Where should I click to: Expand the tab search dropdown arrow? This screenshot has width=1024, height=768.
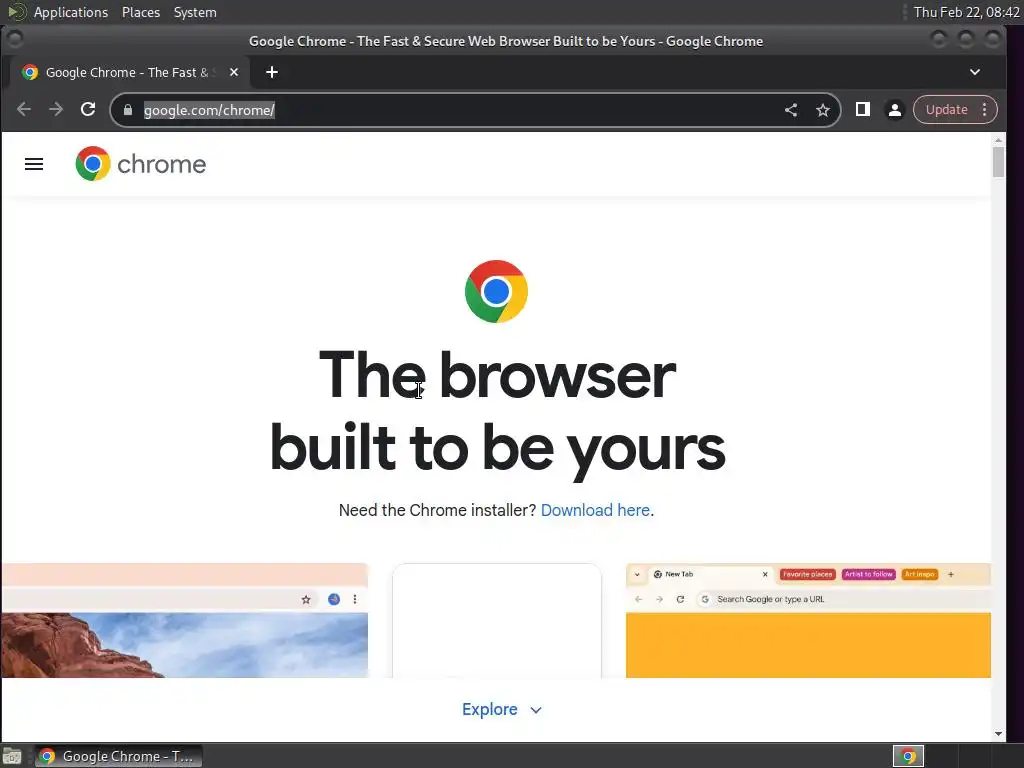[x=975, y=72]
